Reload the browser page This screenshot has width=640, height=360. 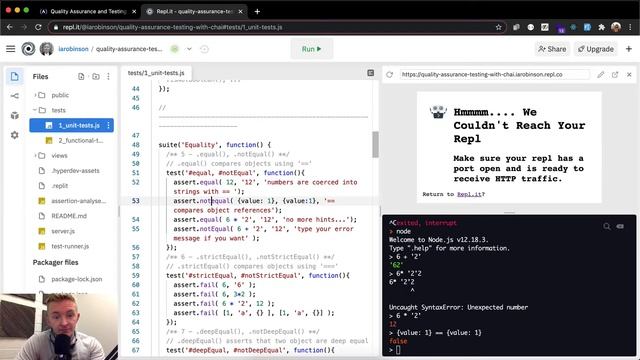coord(38,27)
